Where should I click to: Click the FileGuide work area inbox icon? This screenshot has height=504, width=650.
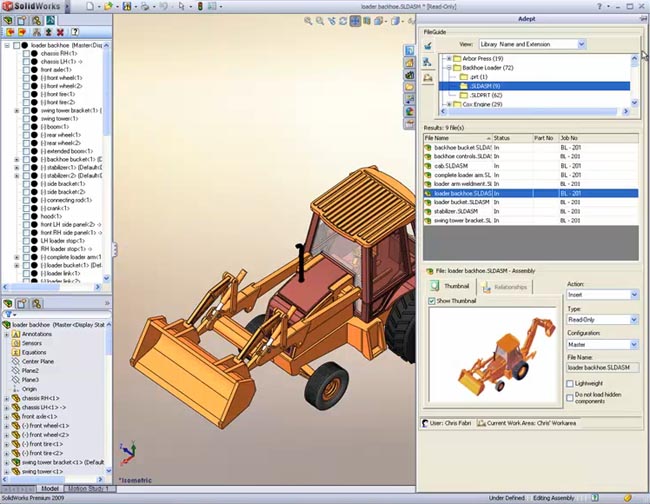(x=428, y=78)
